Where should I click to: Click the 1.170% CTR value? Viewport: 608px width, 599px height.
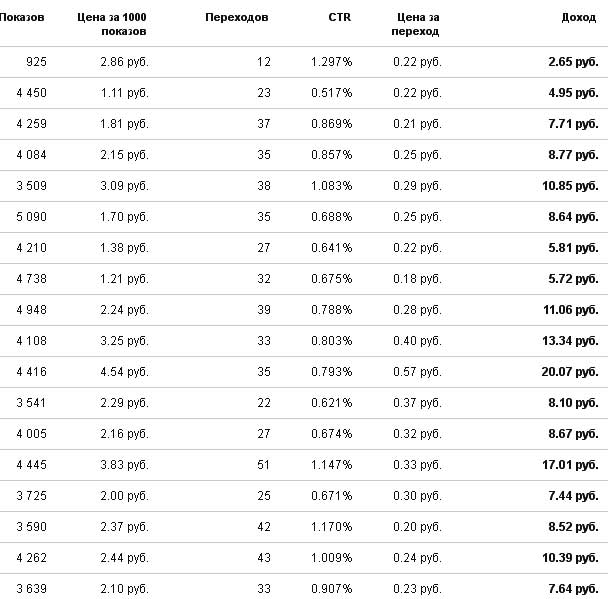(331, 527)
